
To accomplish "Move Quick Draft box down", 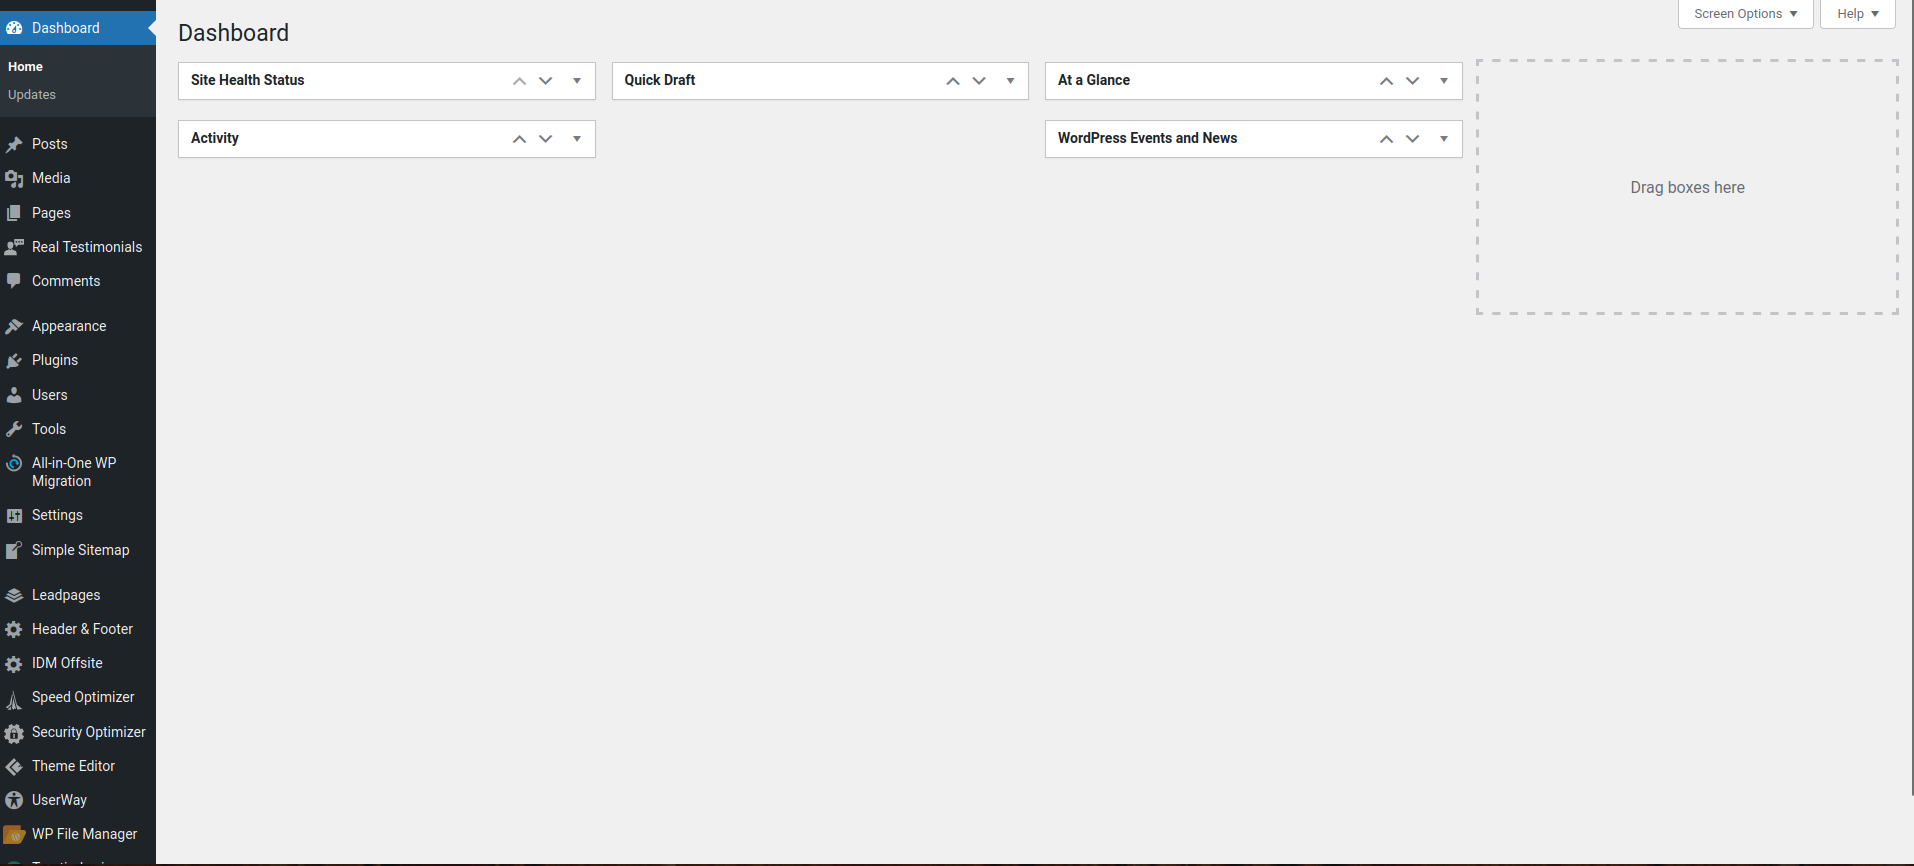I will tap(979, 81).
